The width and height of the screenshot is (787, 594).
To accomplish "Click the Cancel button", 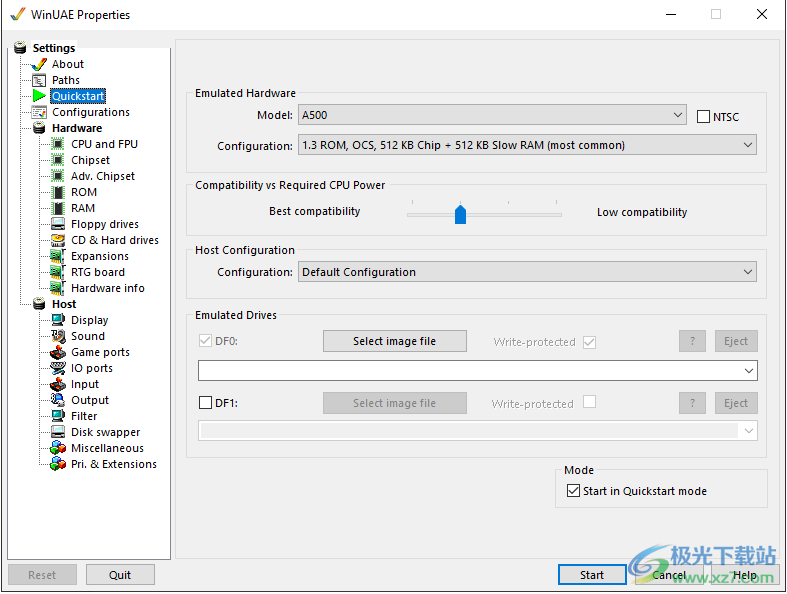I will point(670,575).
